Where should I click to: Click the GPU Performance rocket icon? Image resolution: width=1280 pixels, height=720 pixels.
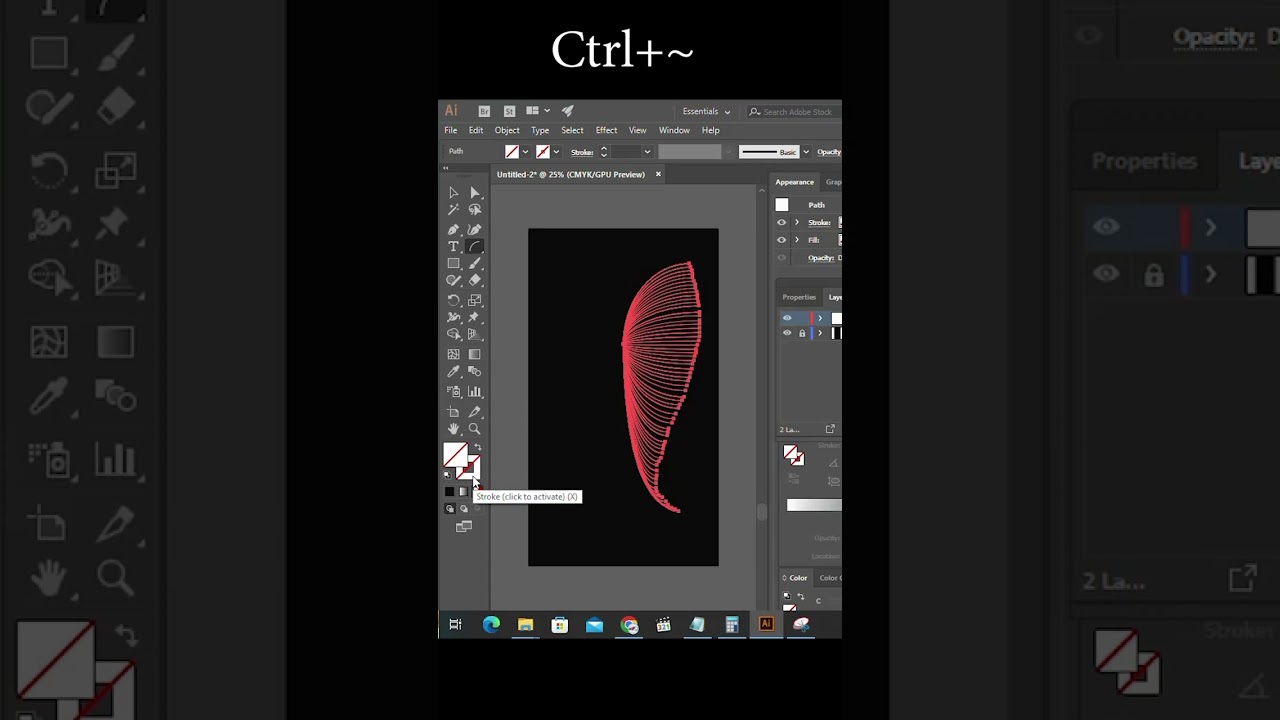coord(568,111)
